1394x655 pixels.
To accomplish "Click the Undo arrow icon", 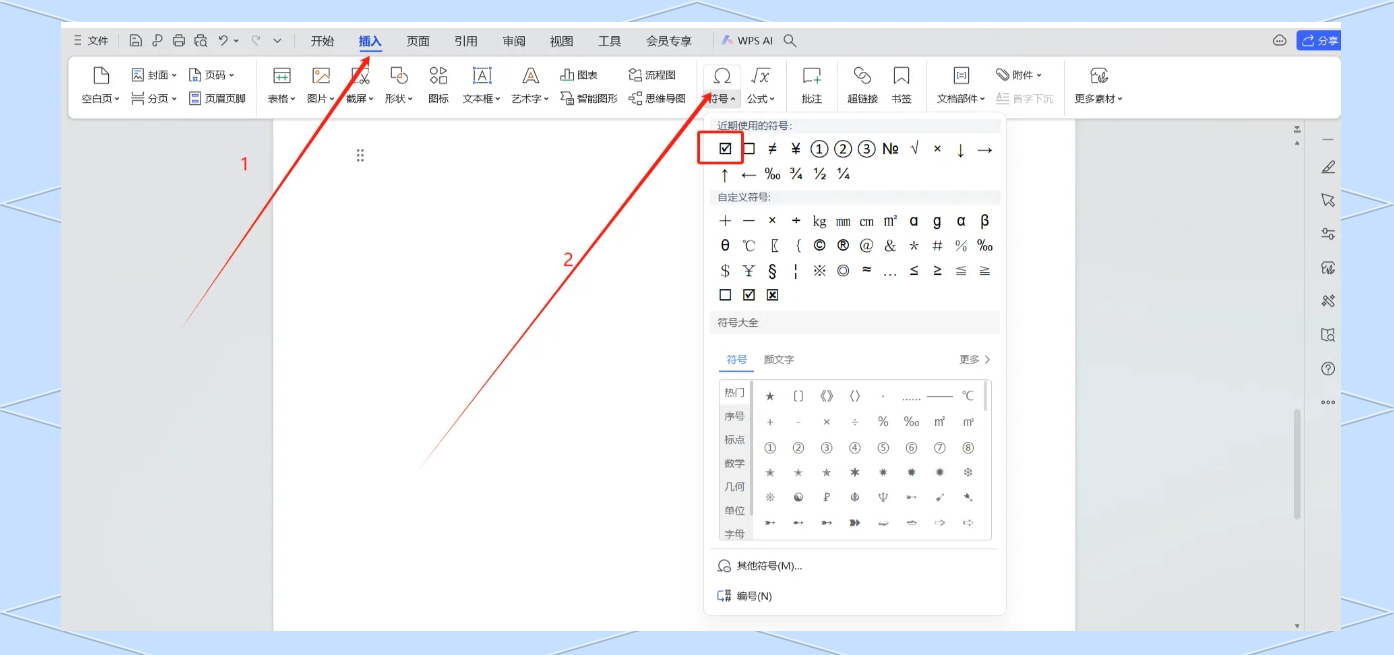I will click(223, 41).
